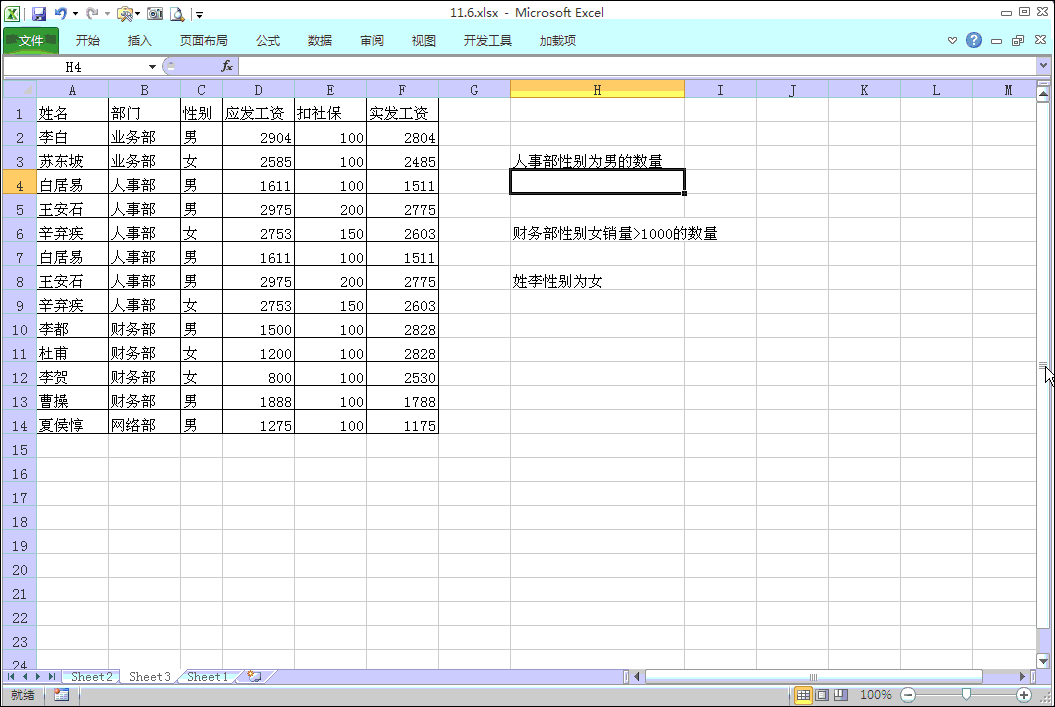Open the 加载项 ribbon tab
Screen dimensions: 1055x707
[557, 40]
